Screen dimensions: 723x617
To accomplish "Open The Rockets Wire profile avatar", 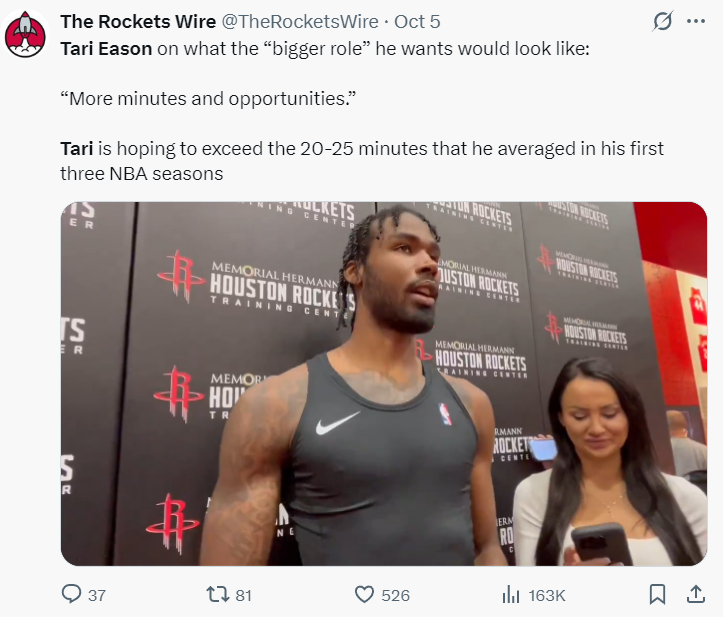I will [x=25, y=35].
